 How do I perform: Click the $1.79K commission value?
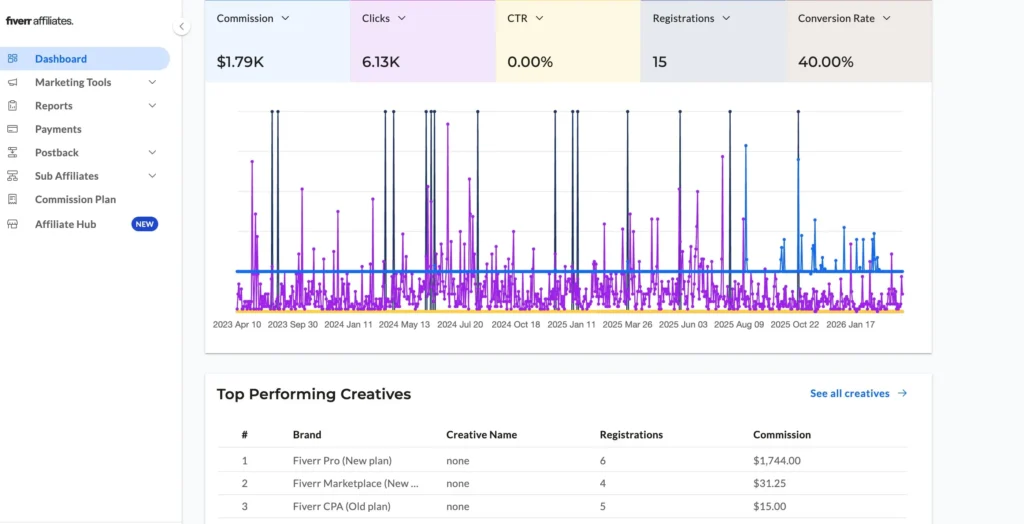[240, 62]
